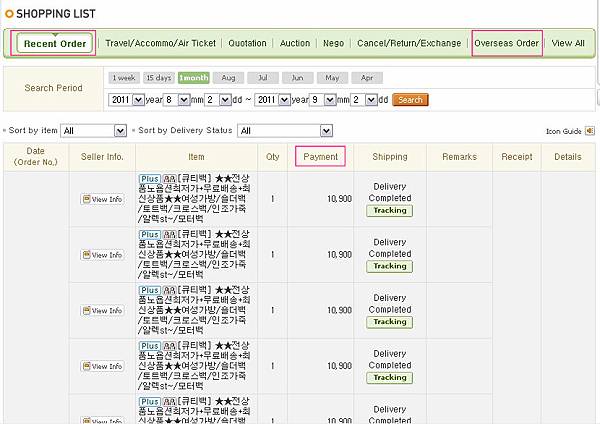The height and width of the screenshot is (424, 600).
Task: Click View Info for the third order
Action: tap(102, 310)
